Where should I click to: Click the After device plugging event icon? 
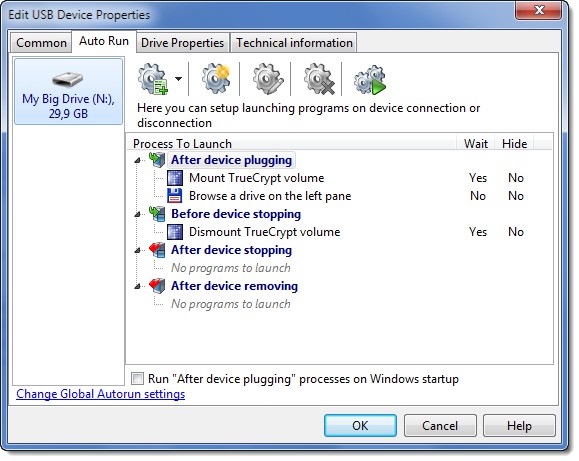(x=157, y=160)
